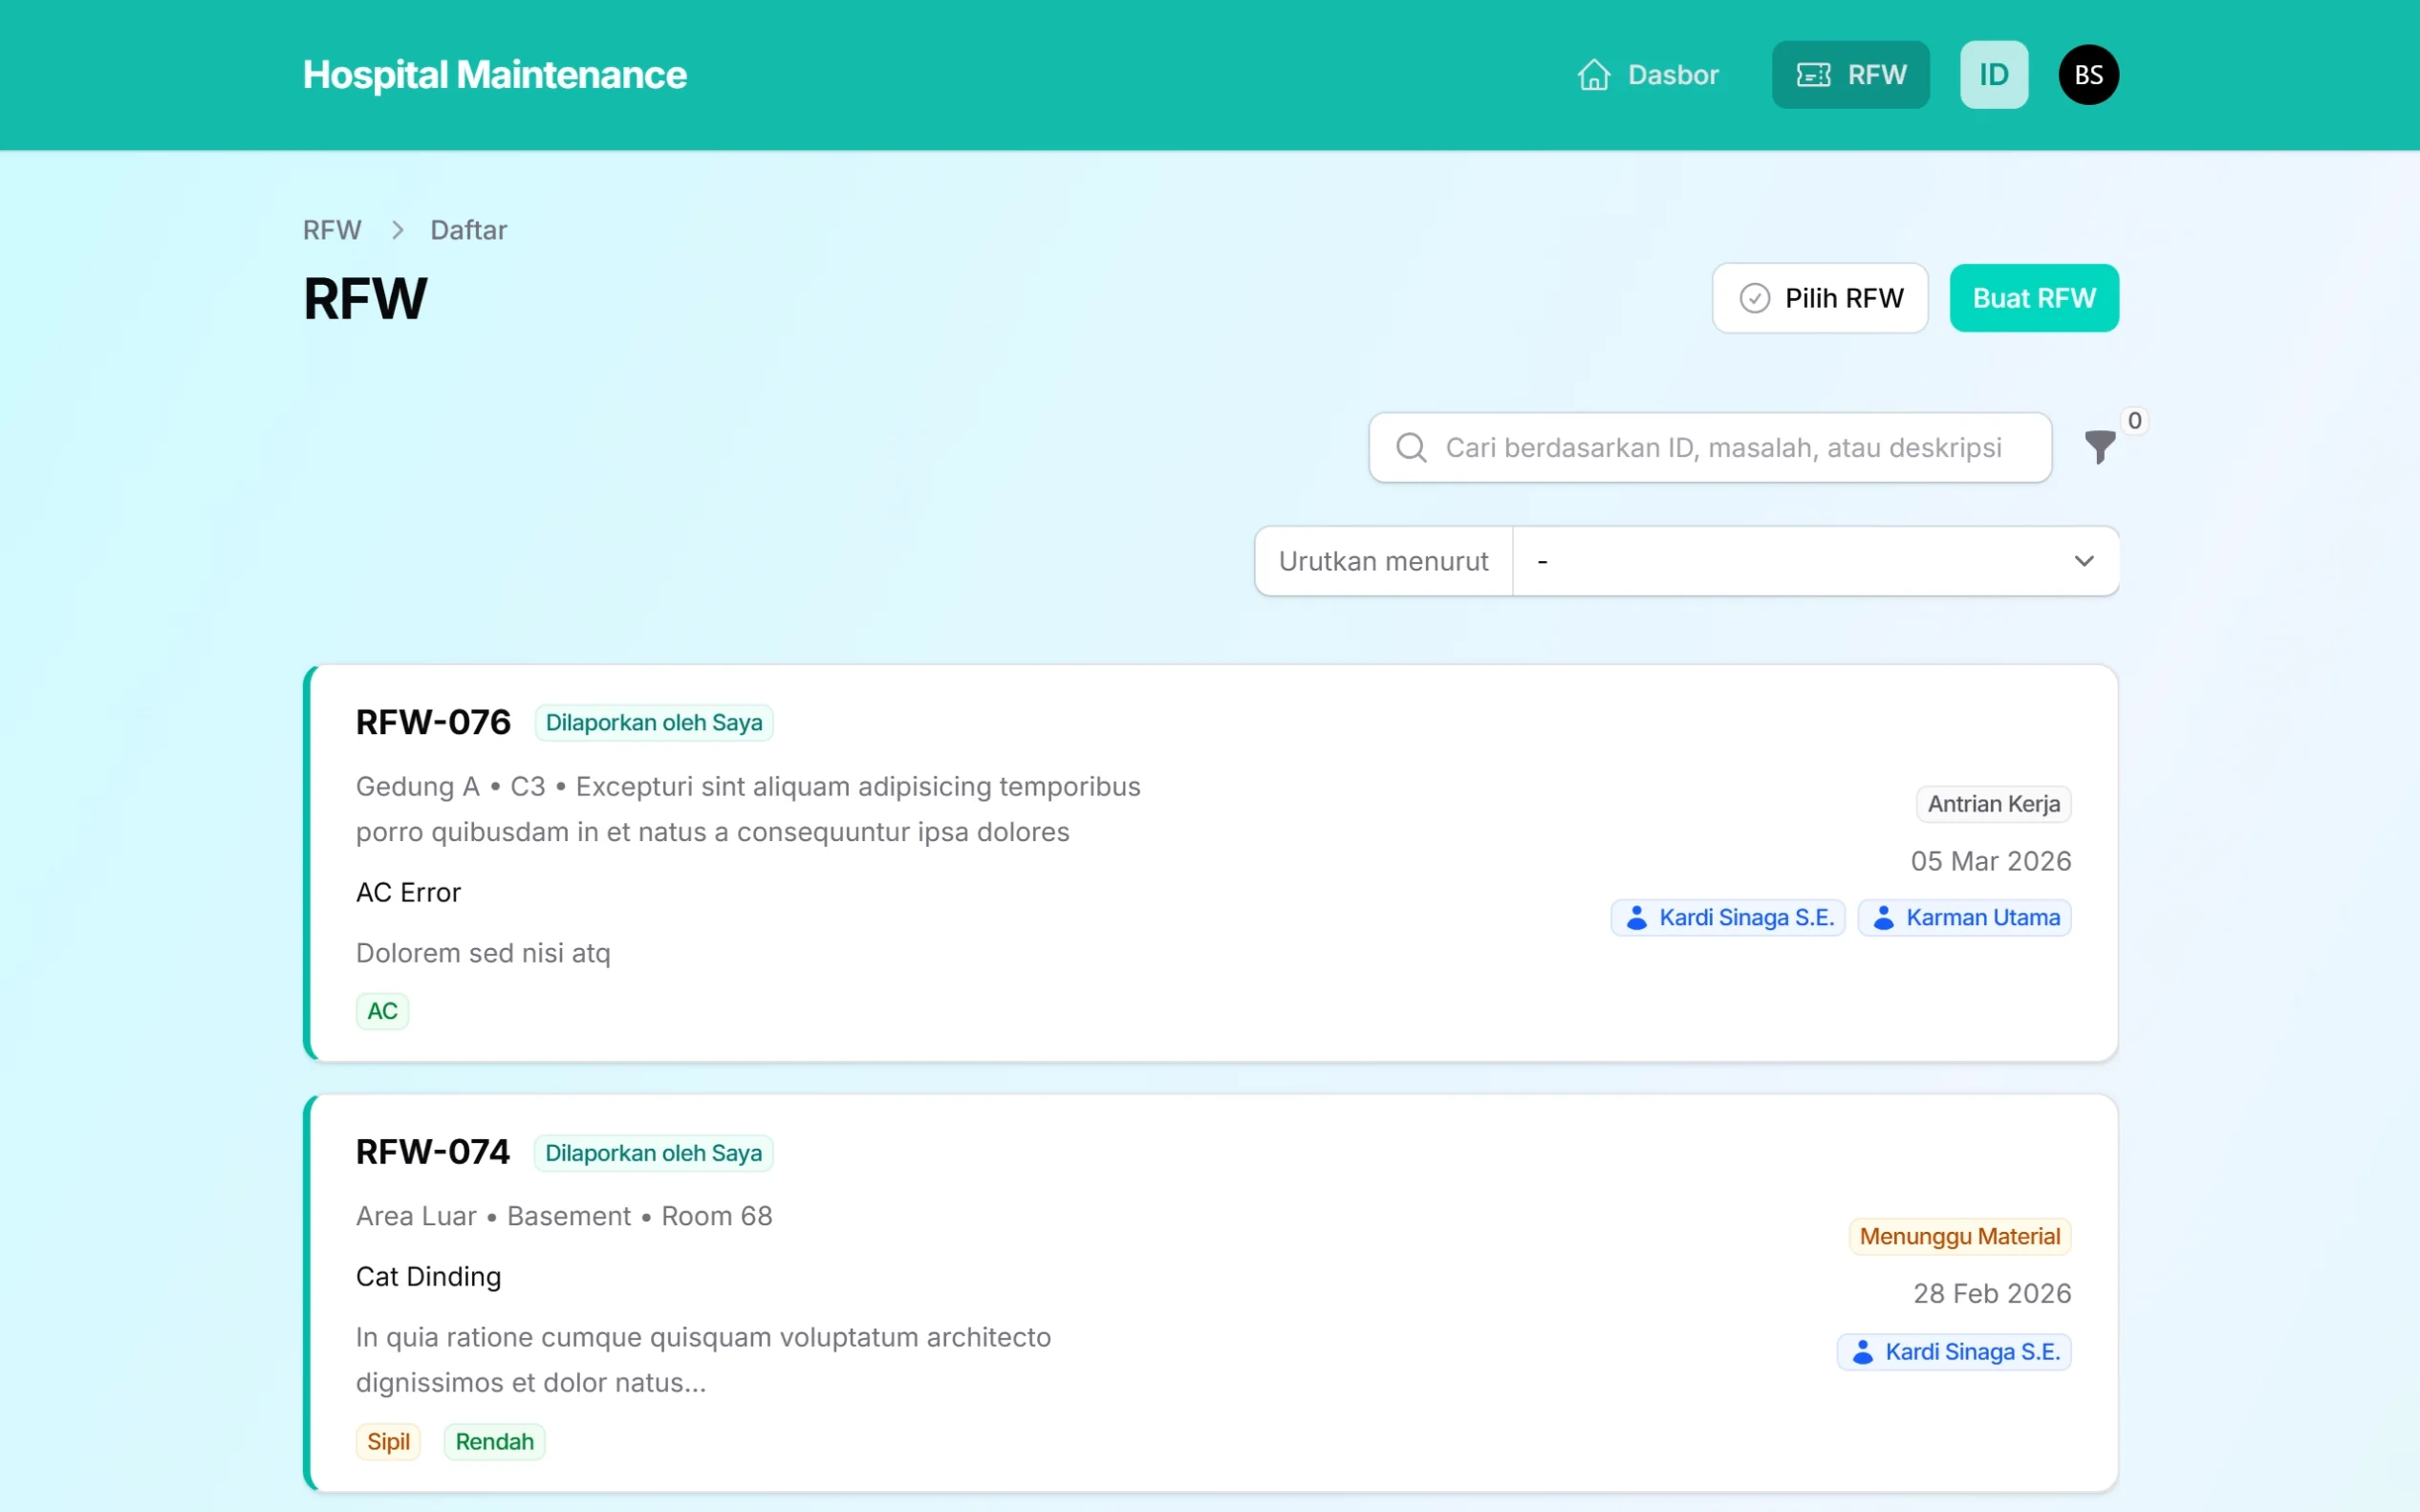Toggle Pilih RFW selection mode
This screenshot has width=2420, height=1512.
1819,298
